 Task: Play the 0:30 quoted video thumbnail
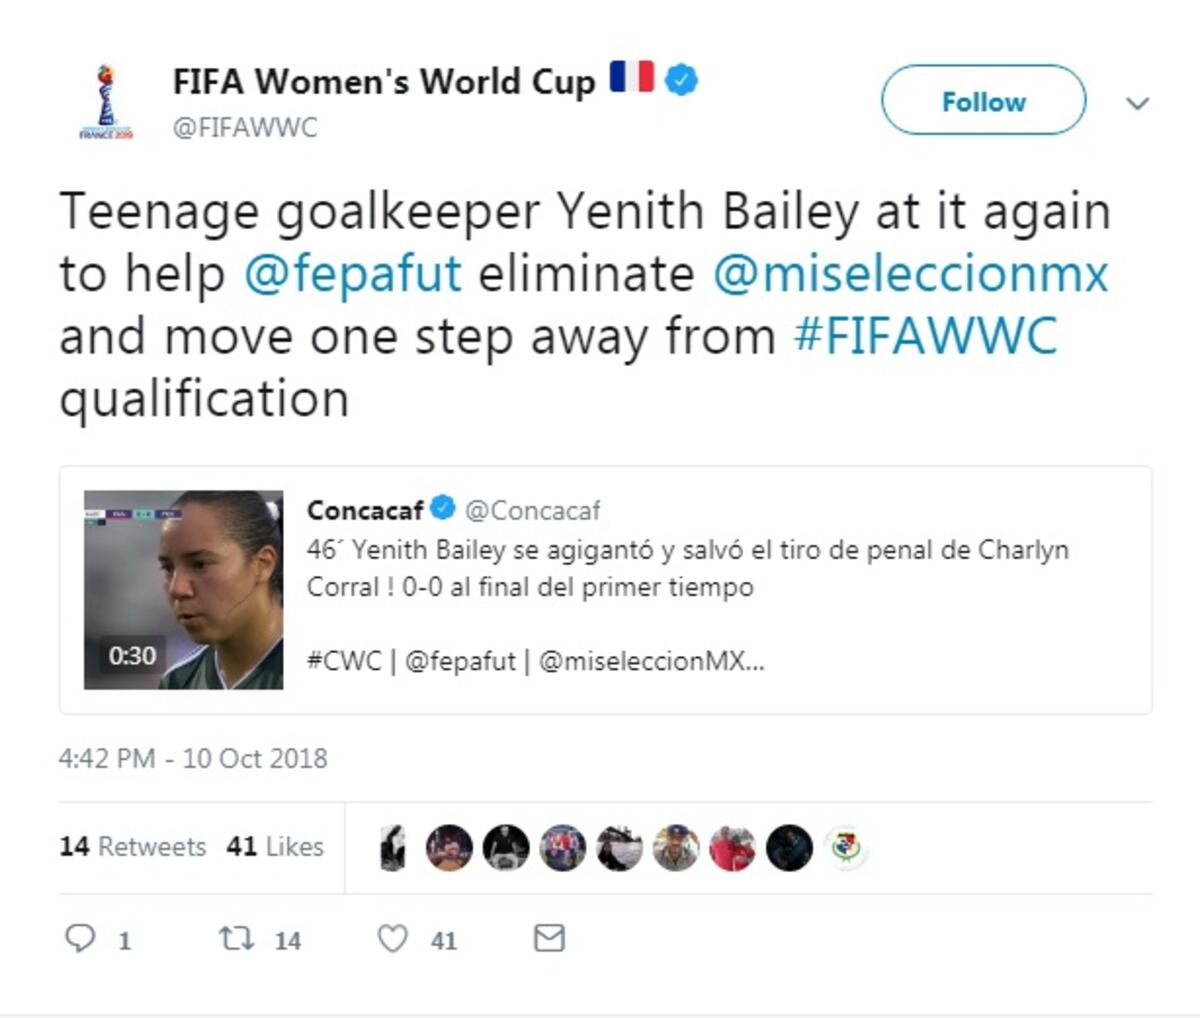[x=183, y=590]
